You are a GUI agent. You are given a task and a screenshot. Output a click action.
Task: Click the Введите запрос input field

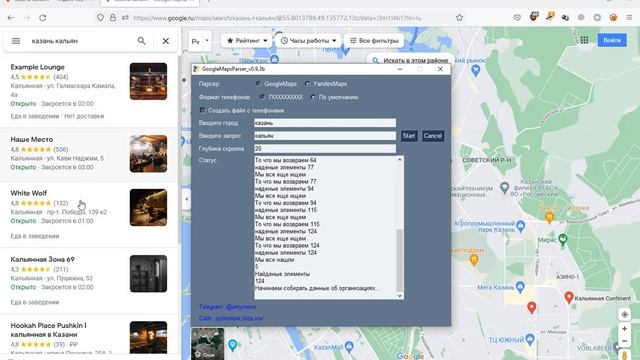click(x=325, y=136)
